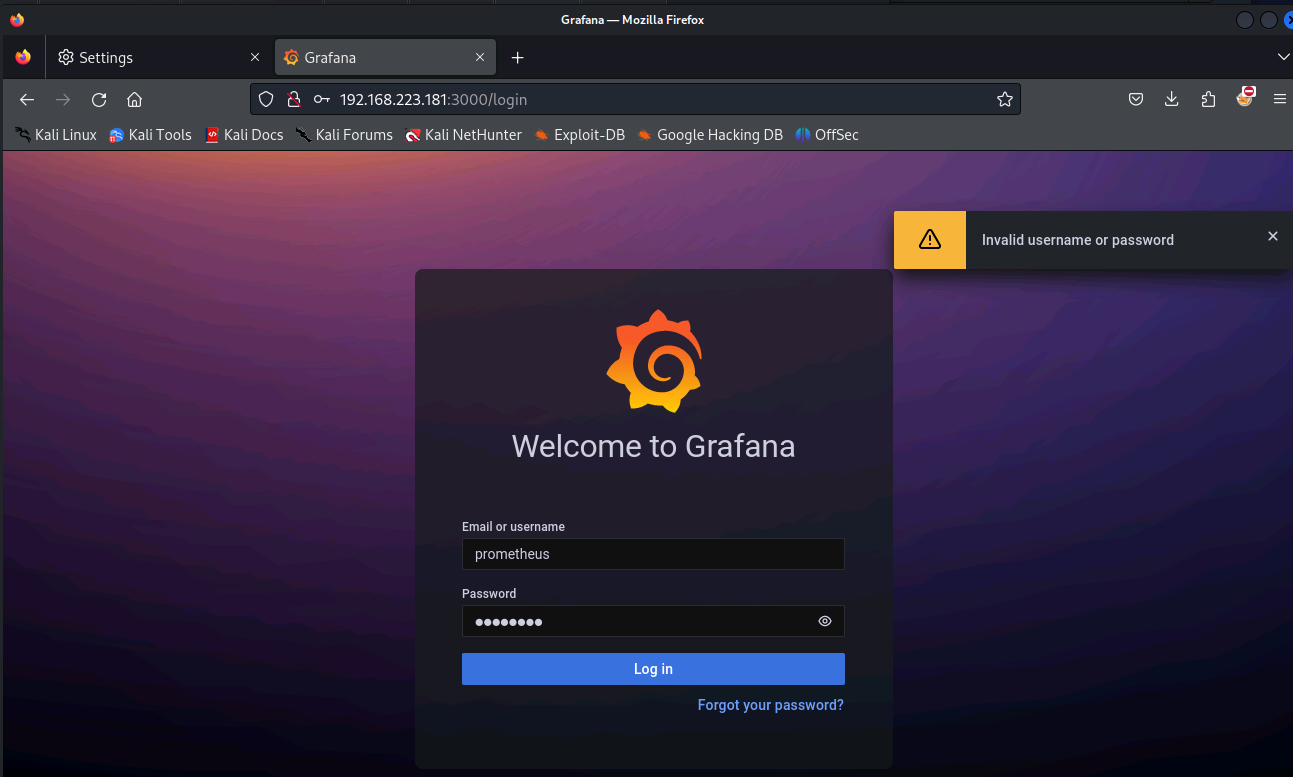Select the Grafana tab

(x=385, y=58)
